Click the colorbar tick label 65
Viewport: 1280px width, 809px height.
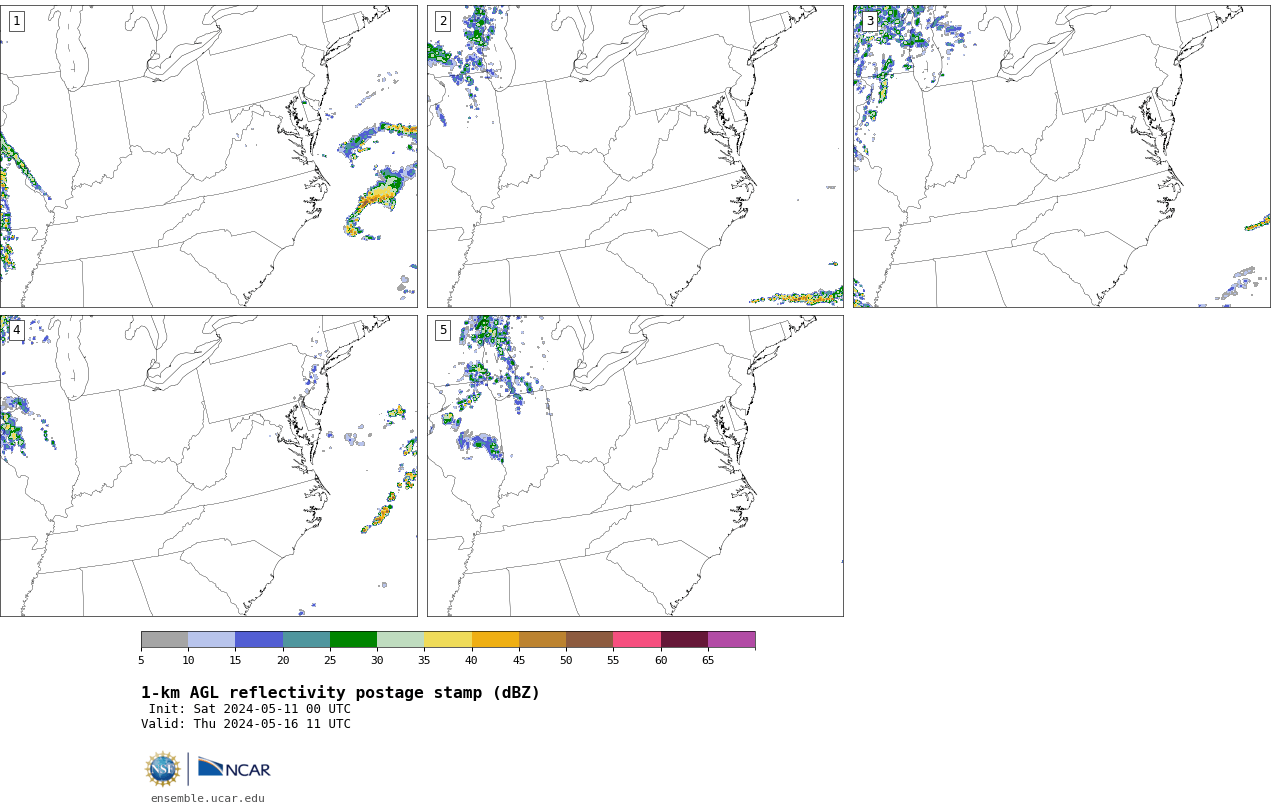pos(708,660)
